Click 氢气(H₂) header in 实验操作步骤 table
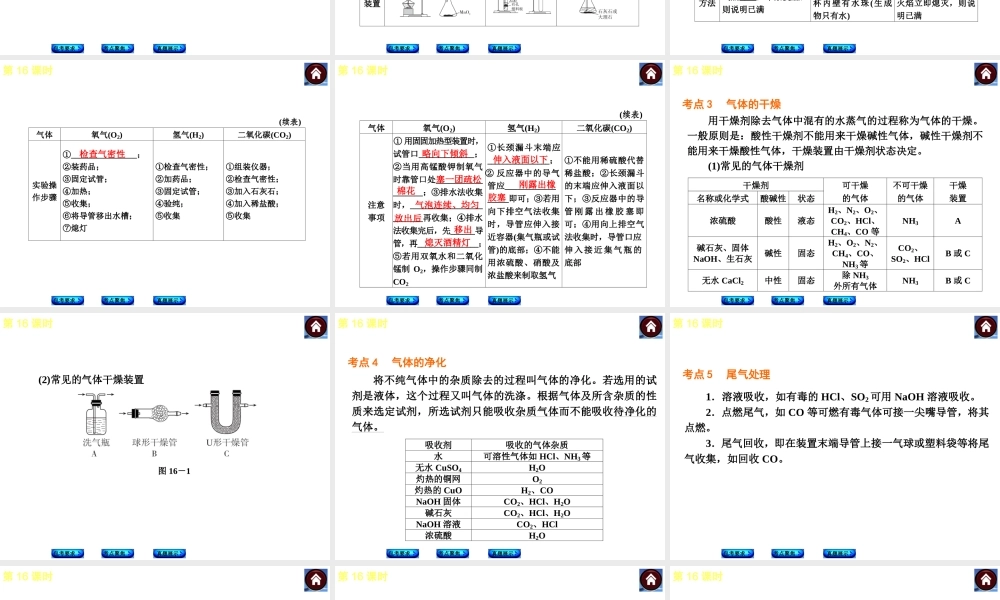The image size is (1000, 600). click(188, 135)
